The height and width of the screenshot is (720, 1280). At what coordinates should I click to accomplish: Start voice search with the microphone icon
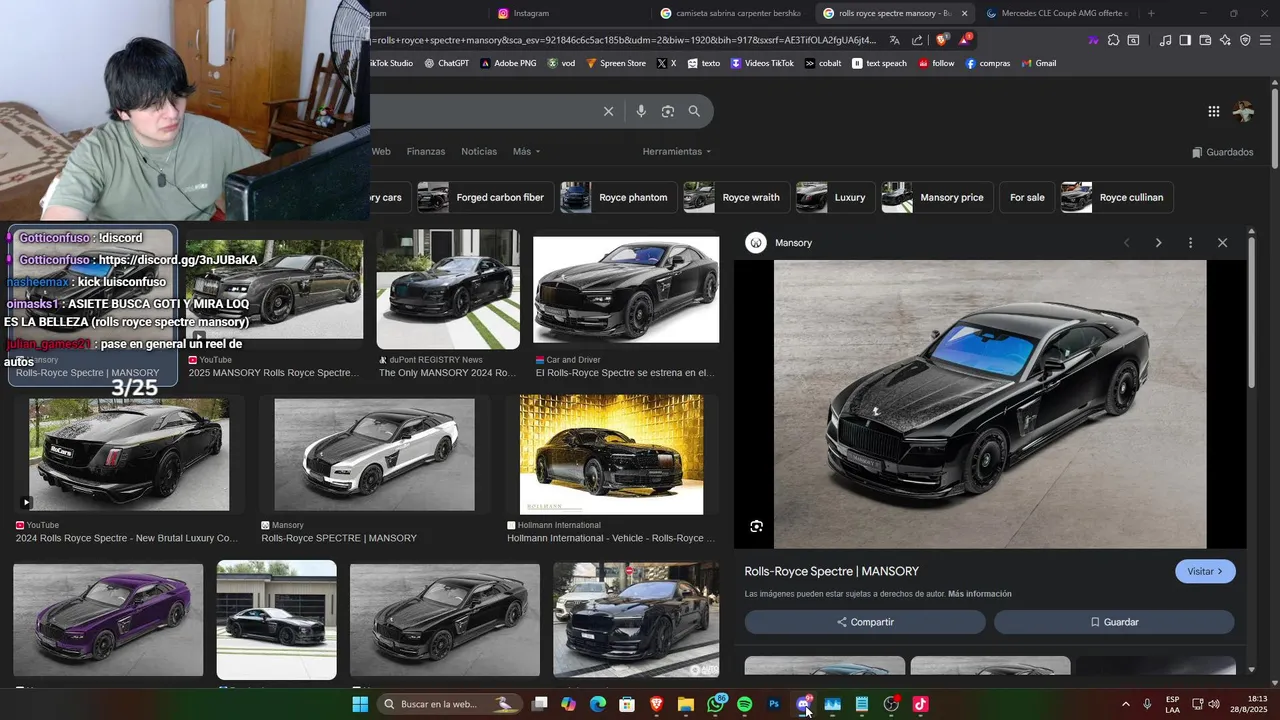[641, 111]
